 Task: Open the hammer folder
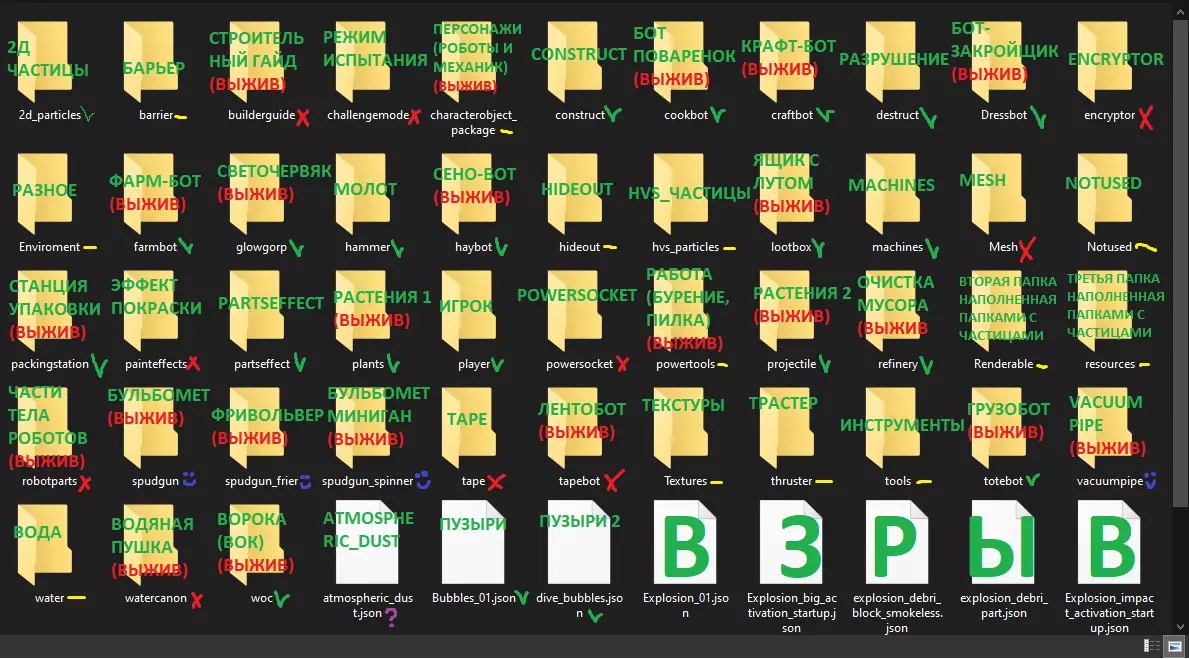tap(365, 194)
